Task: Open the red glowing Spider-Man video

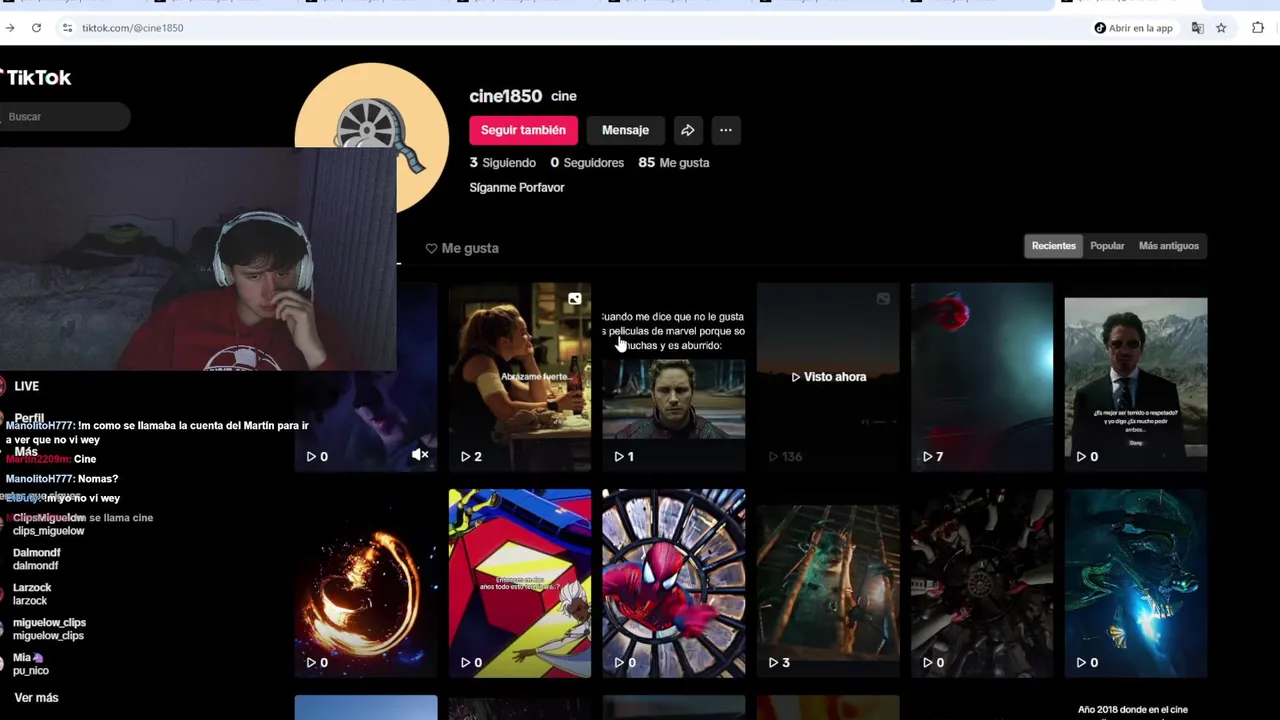Action: (982, 377)
